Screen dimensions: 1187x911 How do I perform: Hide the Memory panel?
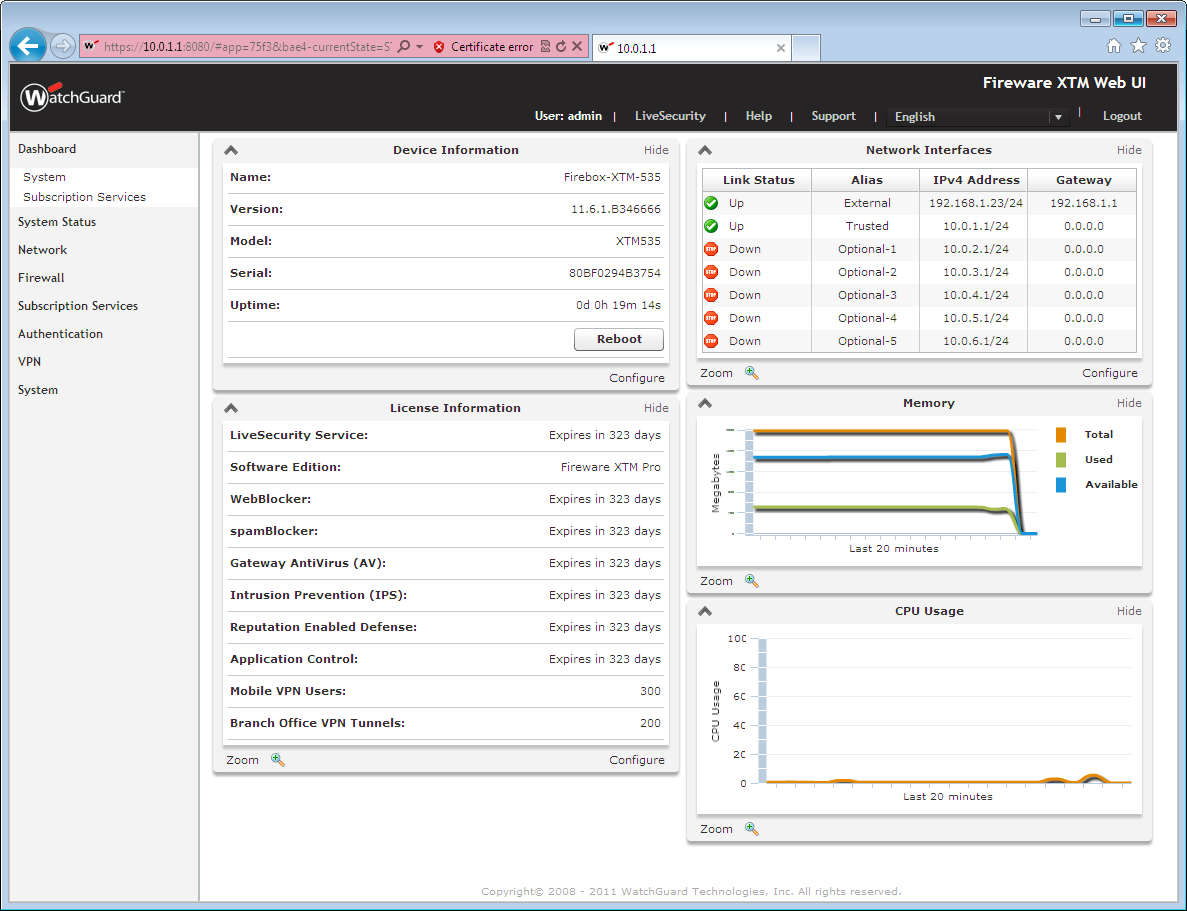(1129, 403)
